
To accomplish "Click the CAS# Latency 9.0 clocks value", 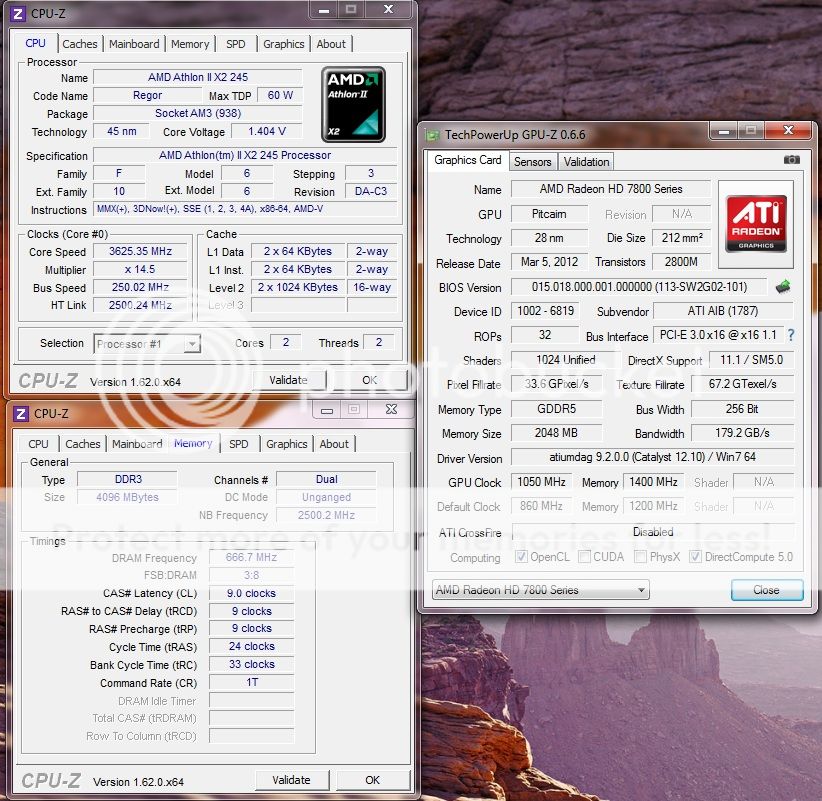I will point(251,593).
